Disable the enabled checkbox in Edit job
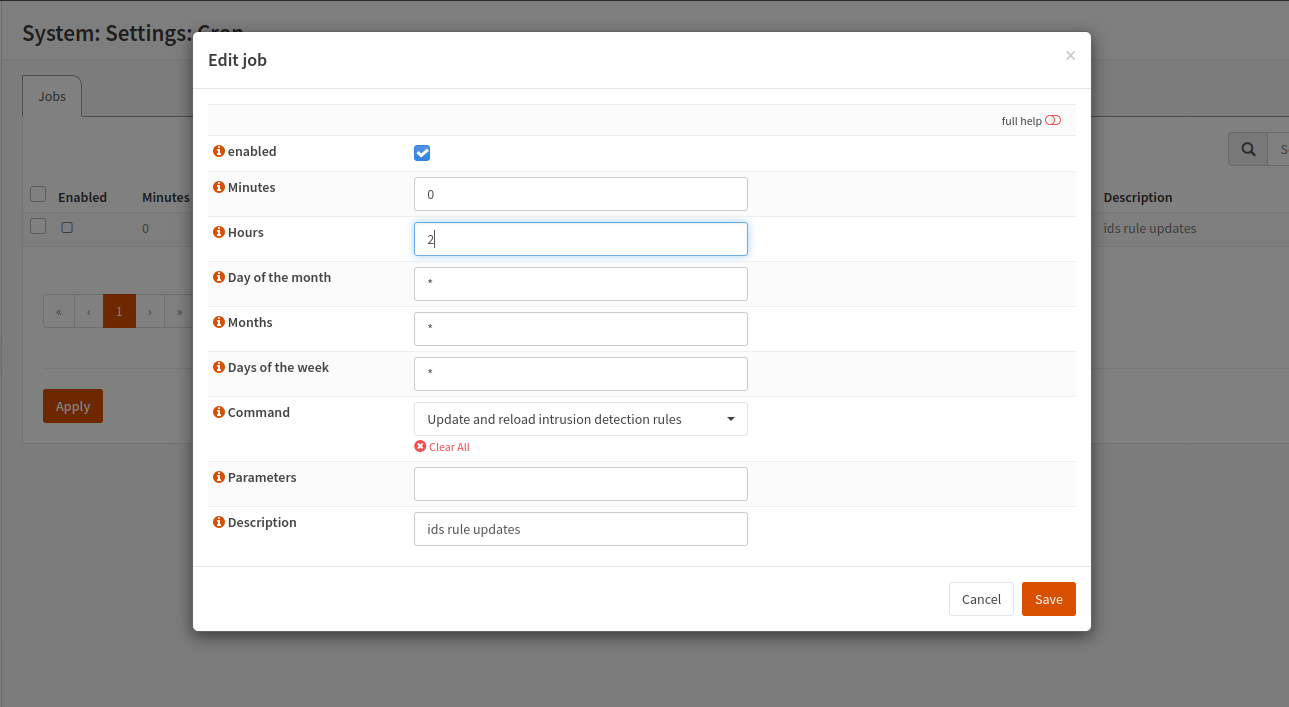Image resolution: width=1289 pixels, height=707 pixels. [x=422, y=152]
